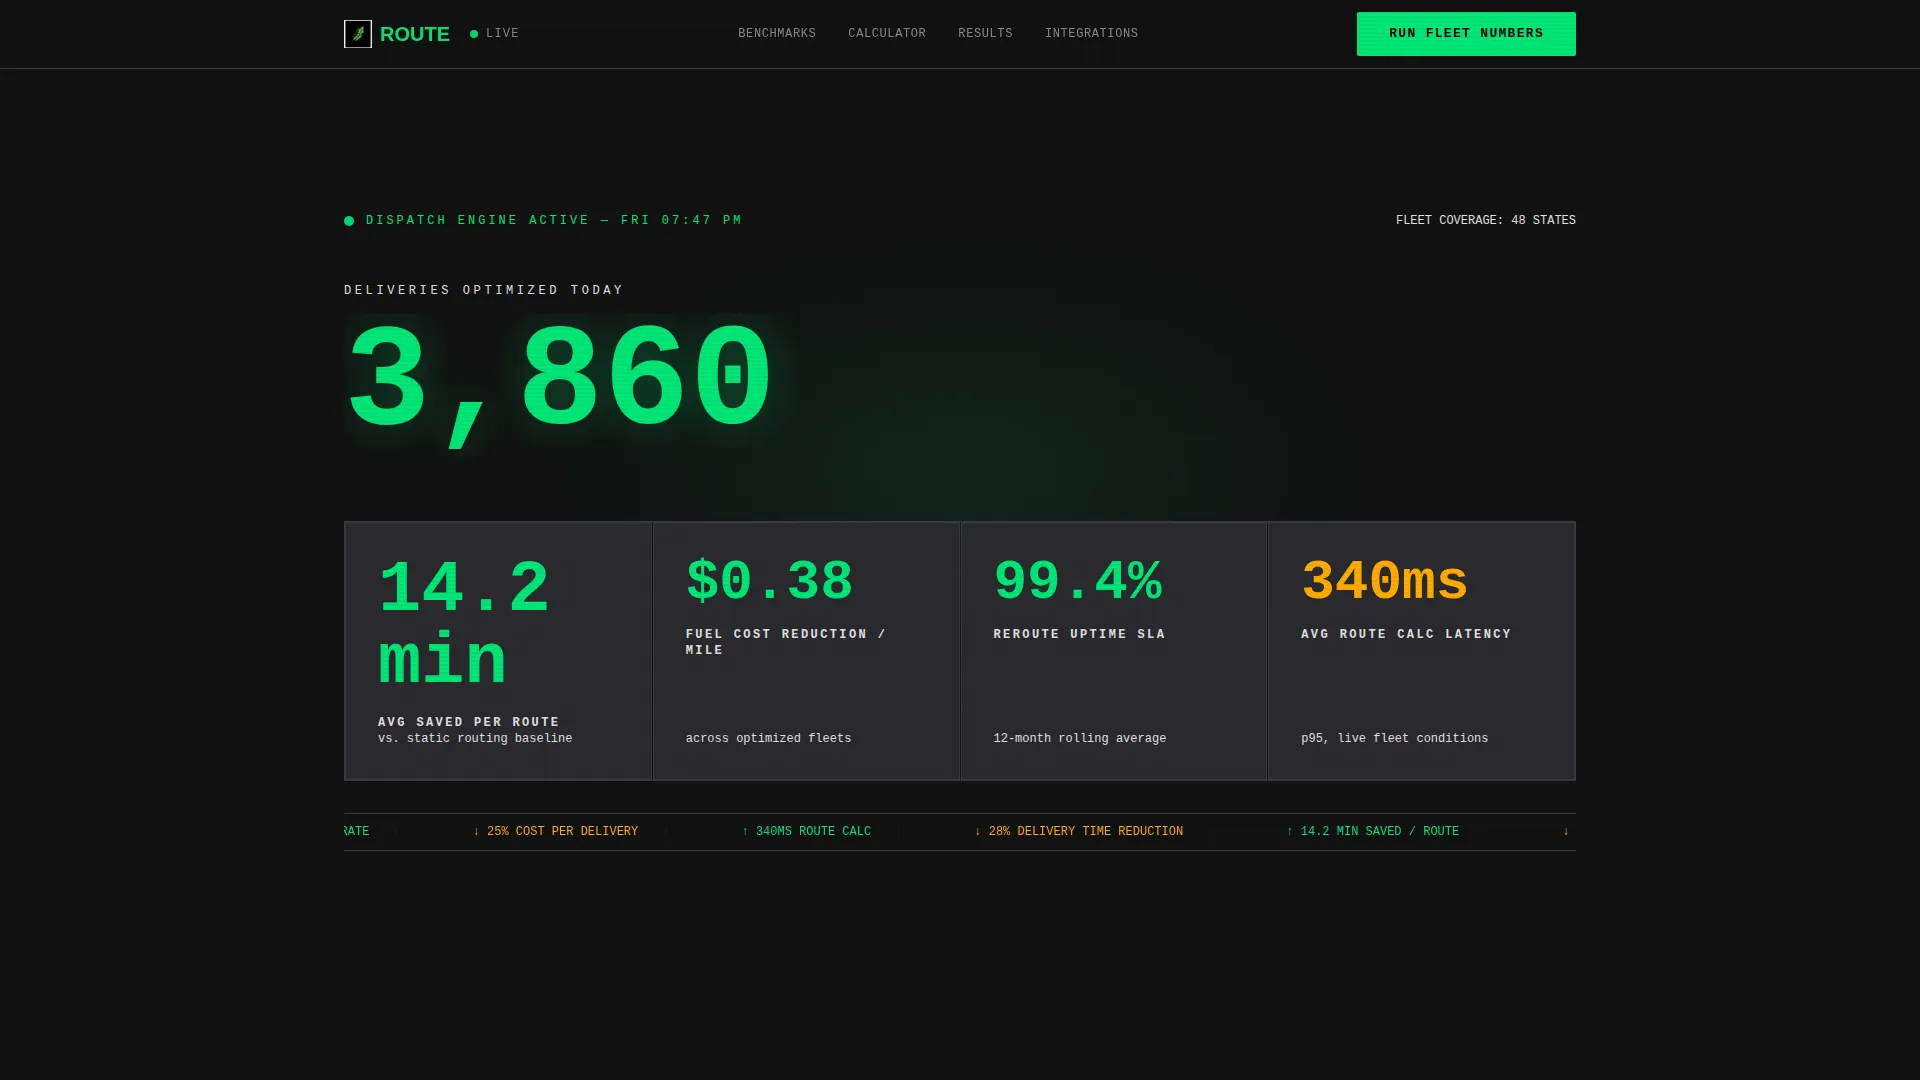Open the Calculator nav item

[887, 34]
